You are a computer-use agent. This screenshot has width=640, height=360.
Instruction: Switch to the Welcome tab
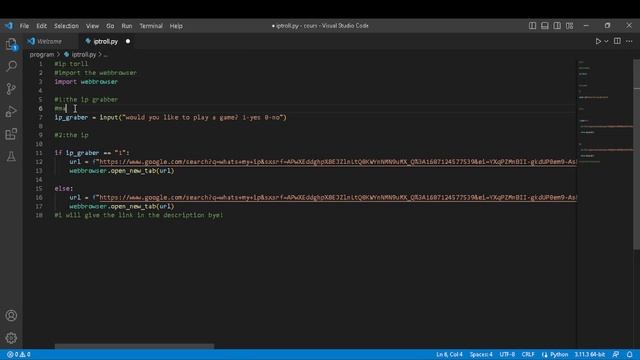coord(49,41)
